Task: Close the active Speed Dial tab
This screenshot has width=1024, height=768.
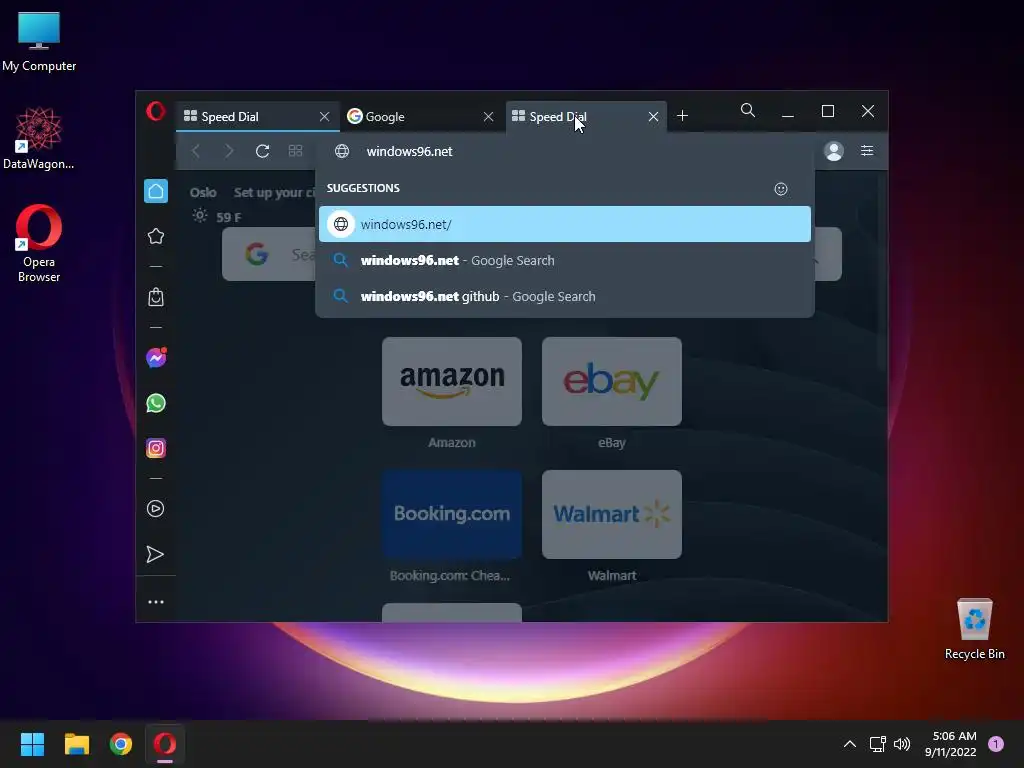Action: click(x=653, y=116)
